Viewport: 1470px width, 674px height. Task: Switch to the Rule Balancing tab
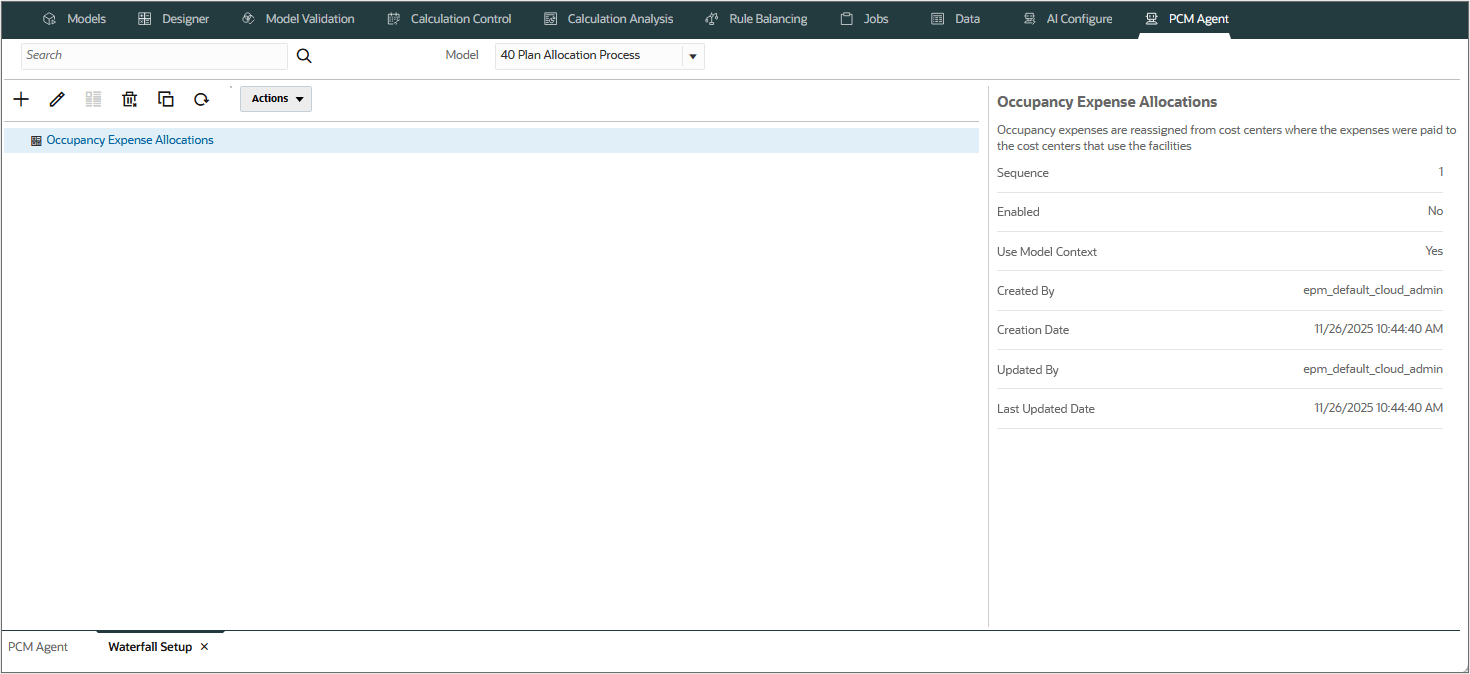coord(756,19)
